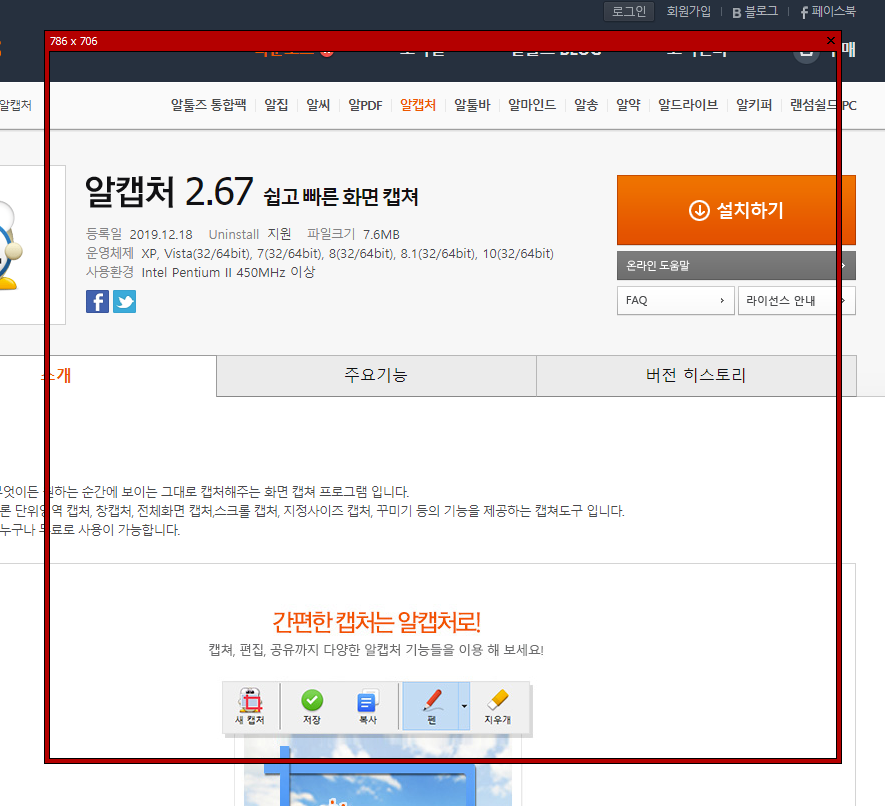Select 알약 in product menu
The width and height of the screenshot is (885, 806).
628,105
